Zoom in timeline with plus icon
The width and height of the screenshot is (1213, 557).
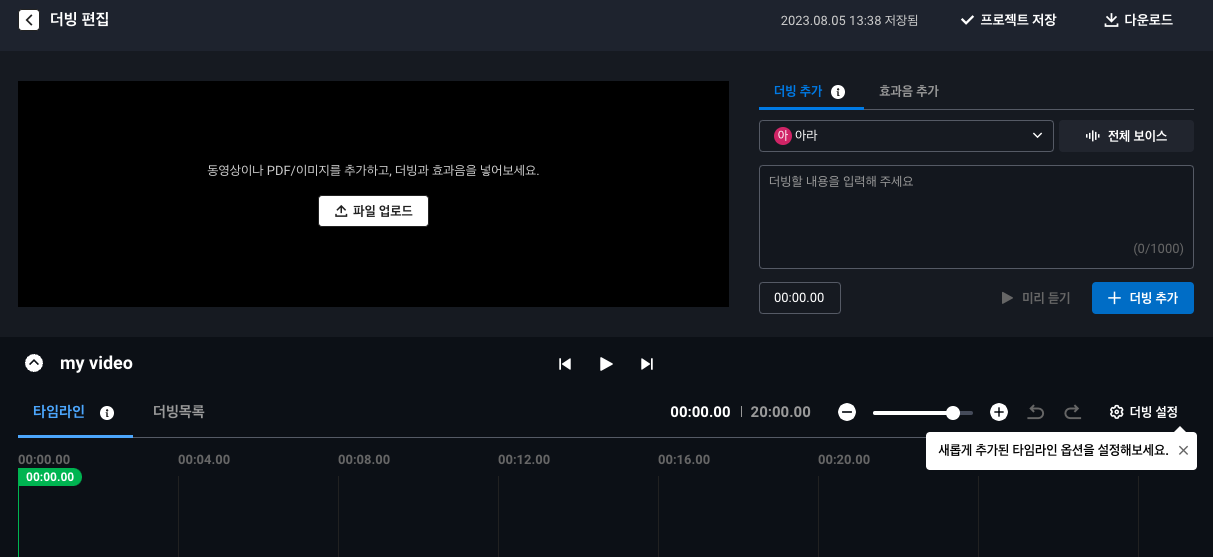(x=999, y=412)
